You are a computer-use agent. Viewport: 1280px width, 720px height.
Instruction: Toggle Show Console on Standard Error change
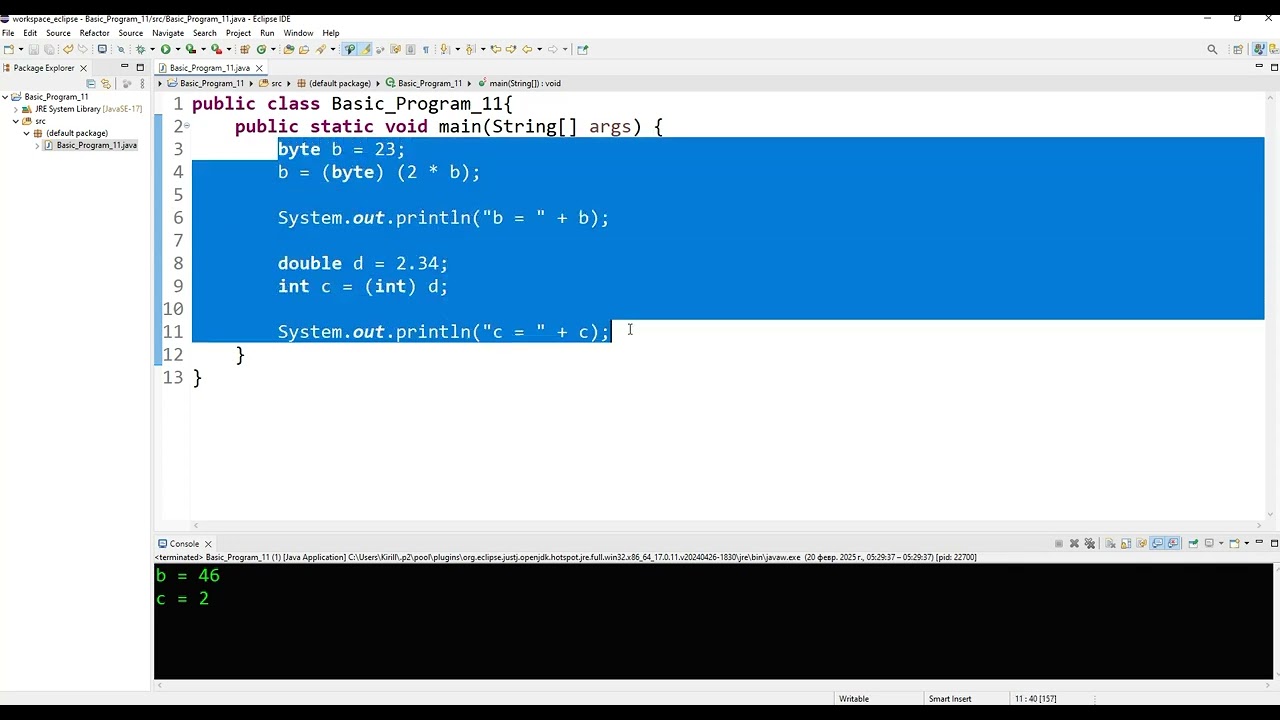[1172, 543]
